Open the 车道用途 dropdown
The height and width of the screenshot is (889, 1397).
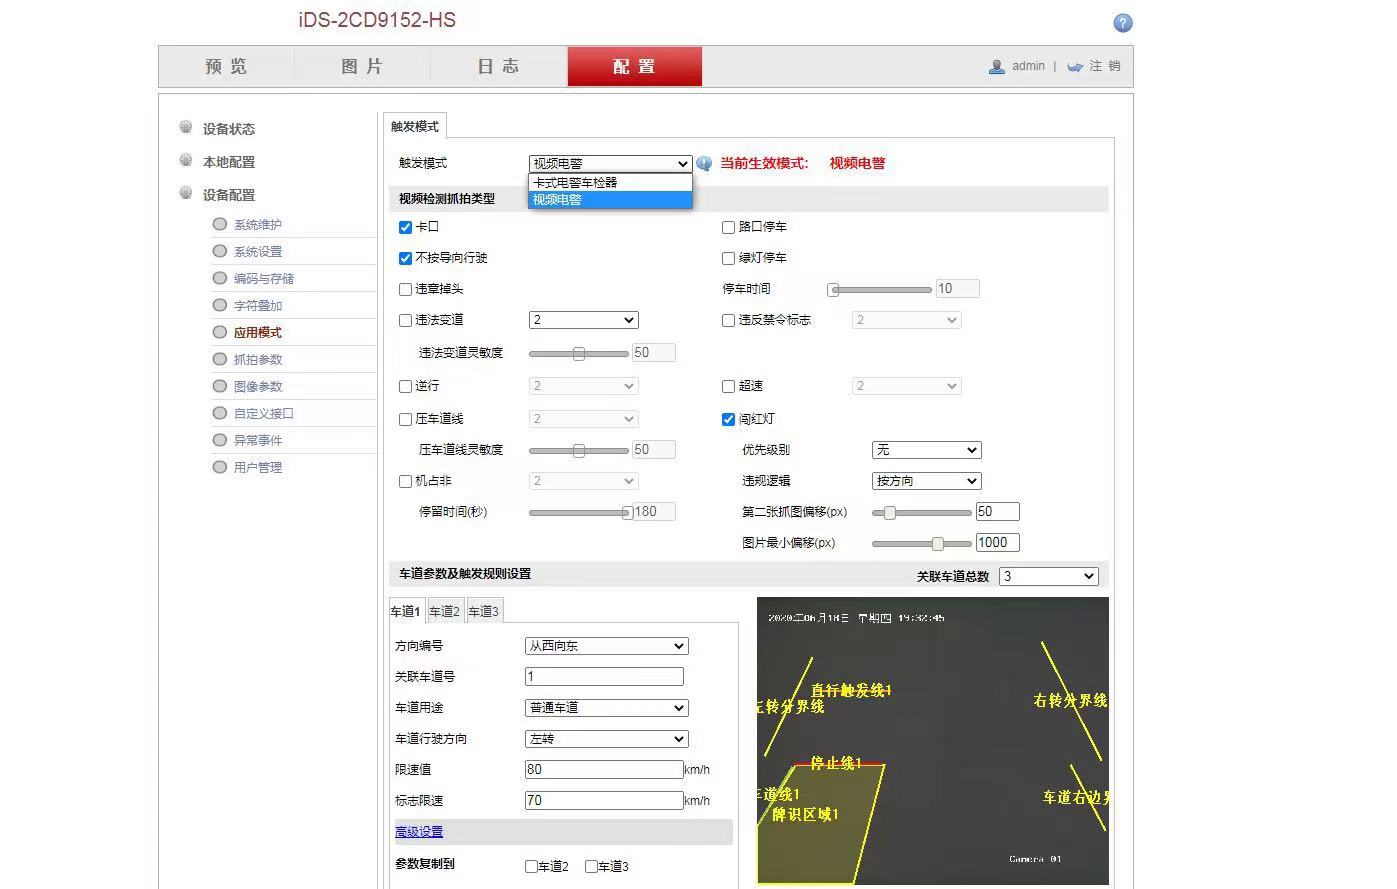click(x=607, y=708)
